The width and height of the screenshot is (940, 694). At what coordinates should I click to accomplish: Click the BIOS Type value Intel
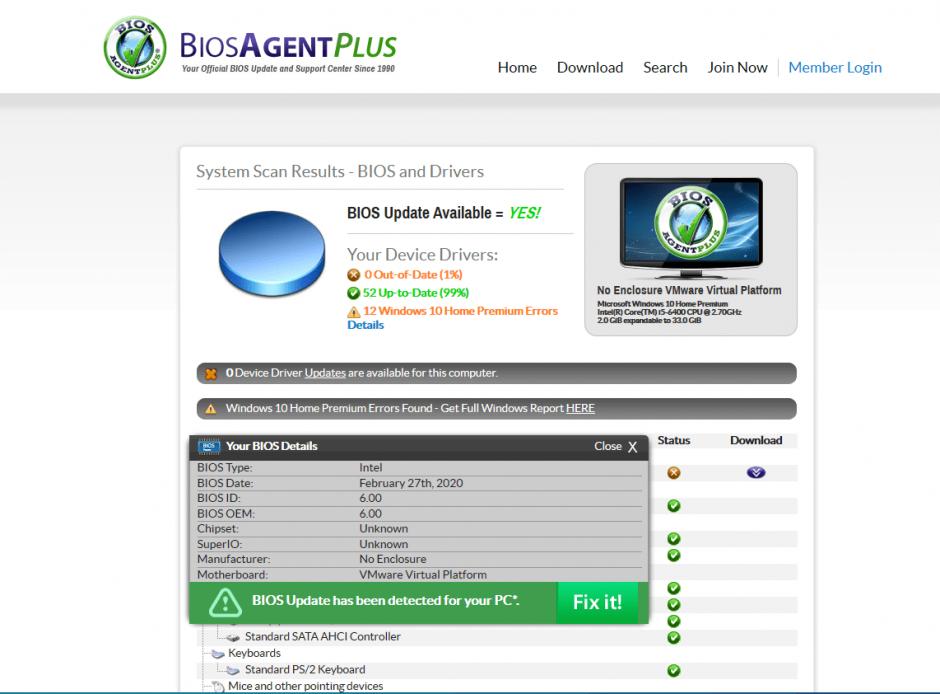[370, 467]
